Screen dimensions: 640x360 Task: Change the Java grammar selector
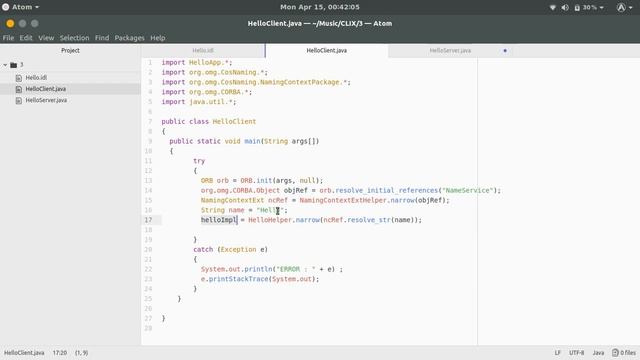598,353
